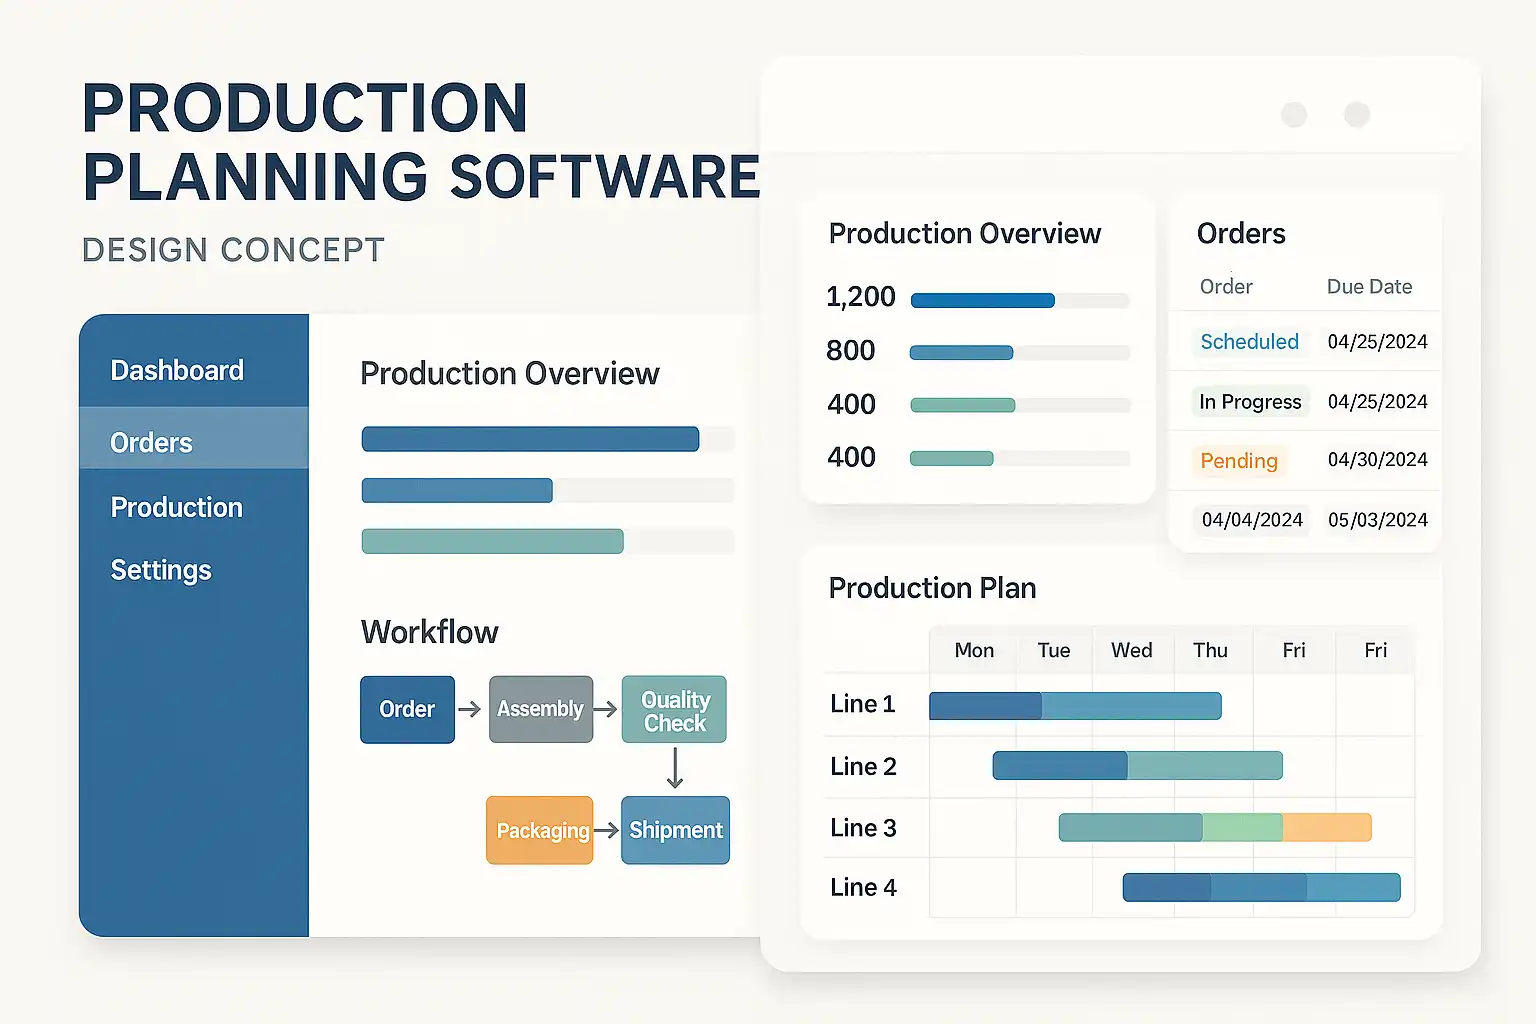1536x1024 pixels.
Task: Select the Line 2 schedule bar
Action: (1137, 765)
